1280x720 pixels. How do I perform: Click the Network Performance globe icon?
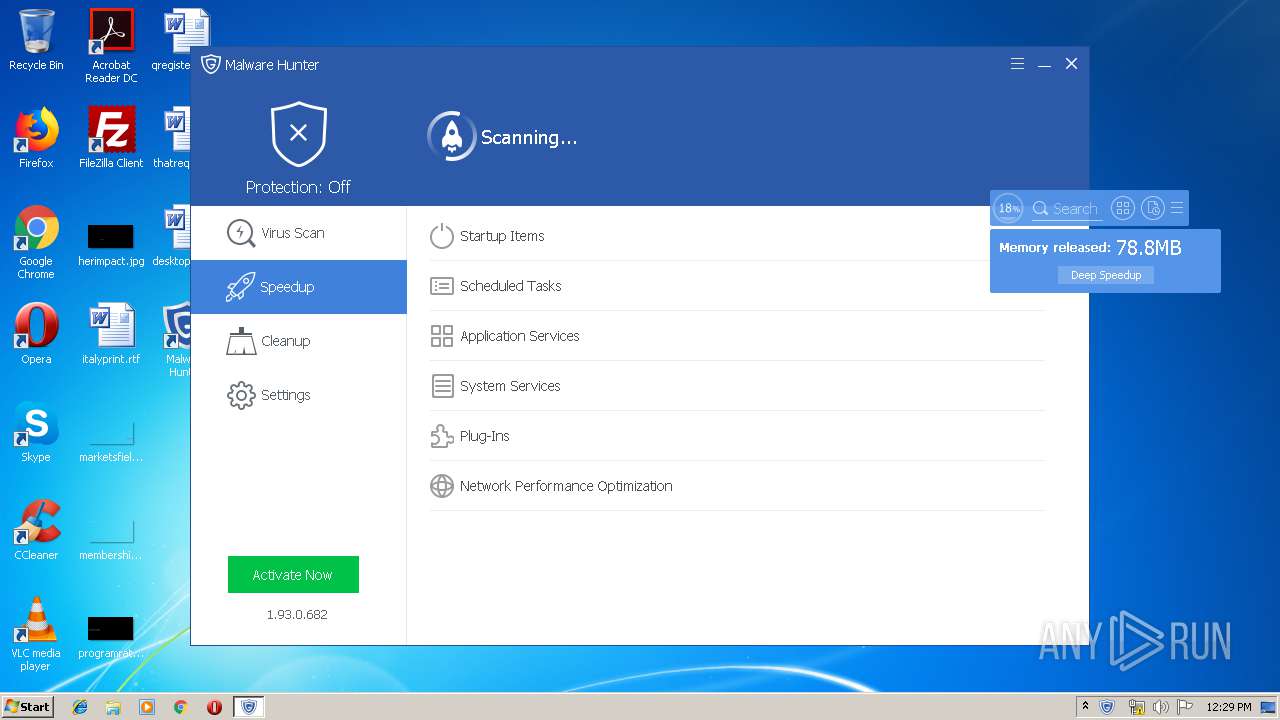click(x=441, y=486)
